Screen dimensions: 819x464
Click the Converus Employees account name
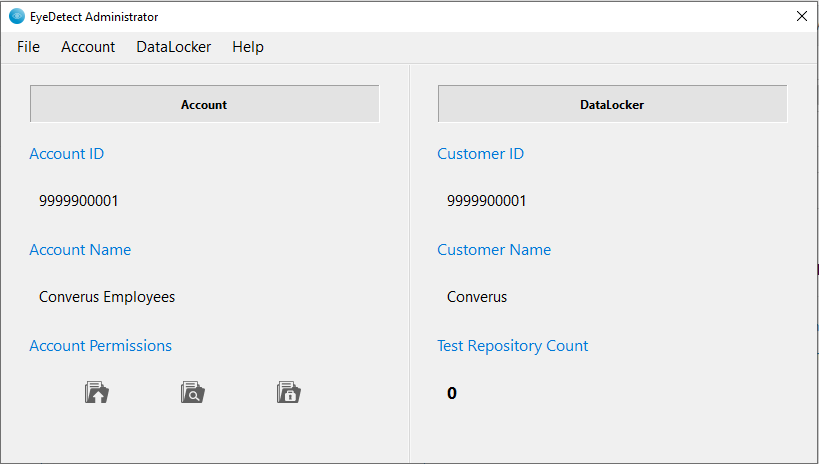[x=107, y=297]
